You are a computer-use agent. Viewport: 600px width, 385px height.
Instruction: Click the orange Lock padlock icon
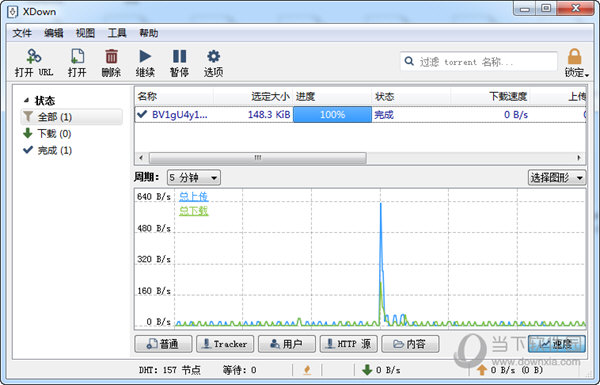tap(574, 57)
